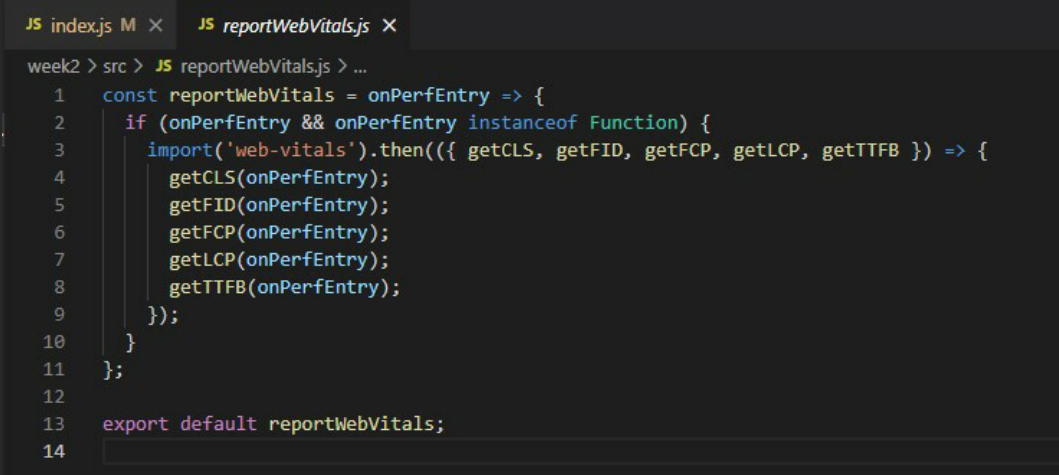Click line number 1 in gutter

[x=59, y=96]
